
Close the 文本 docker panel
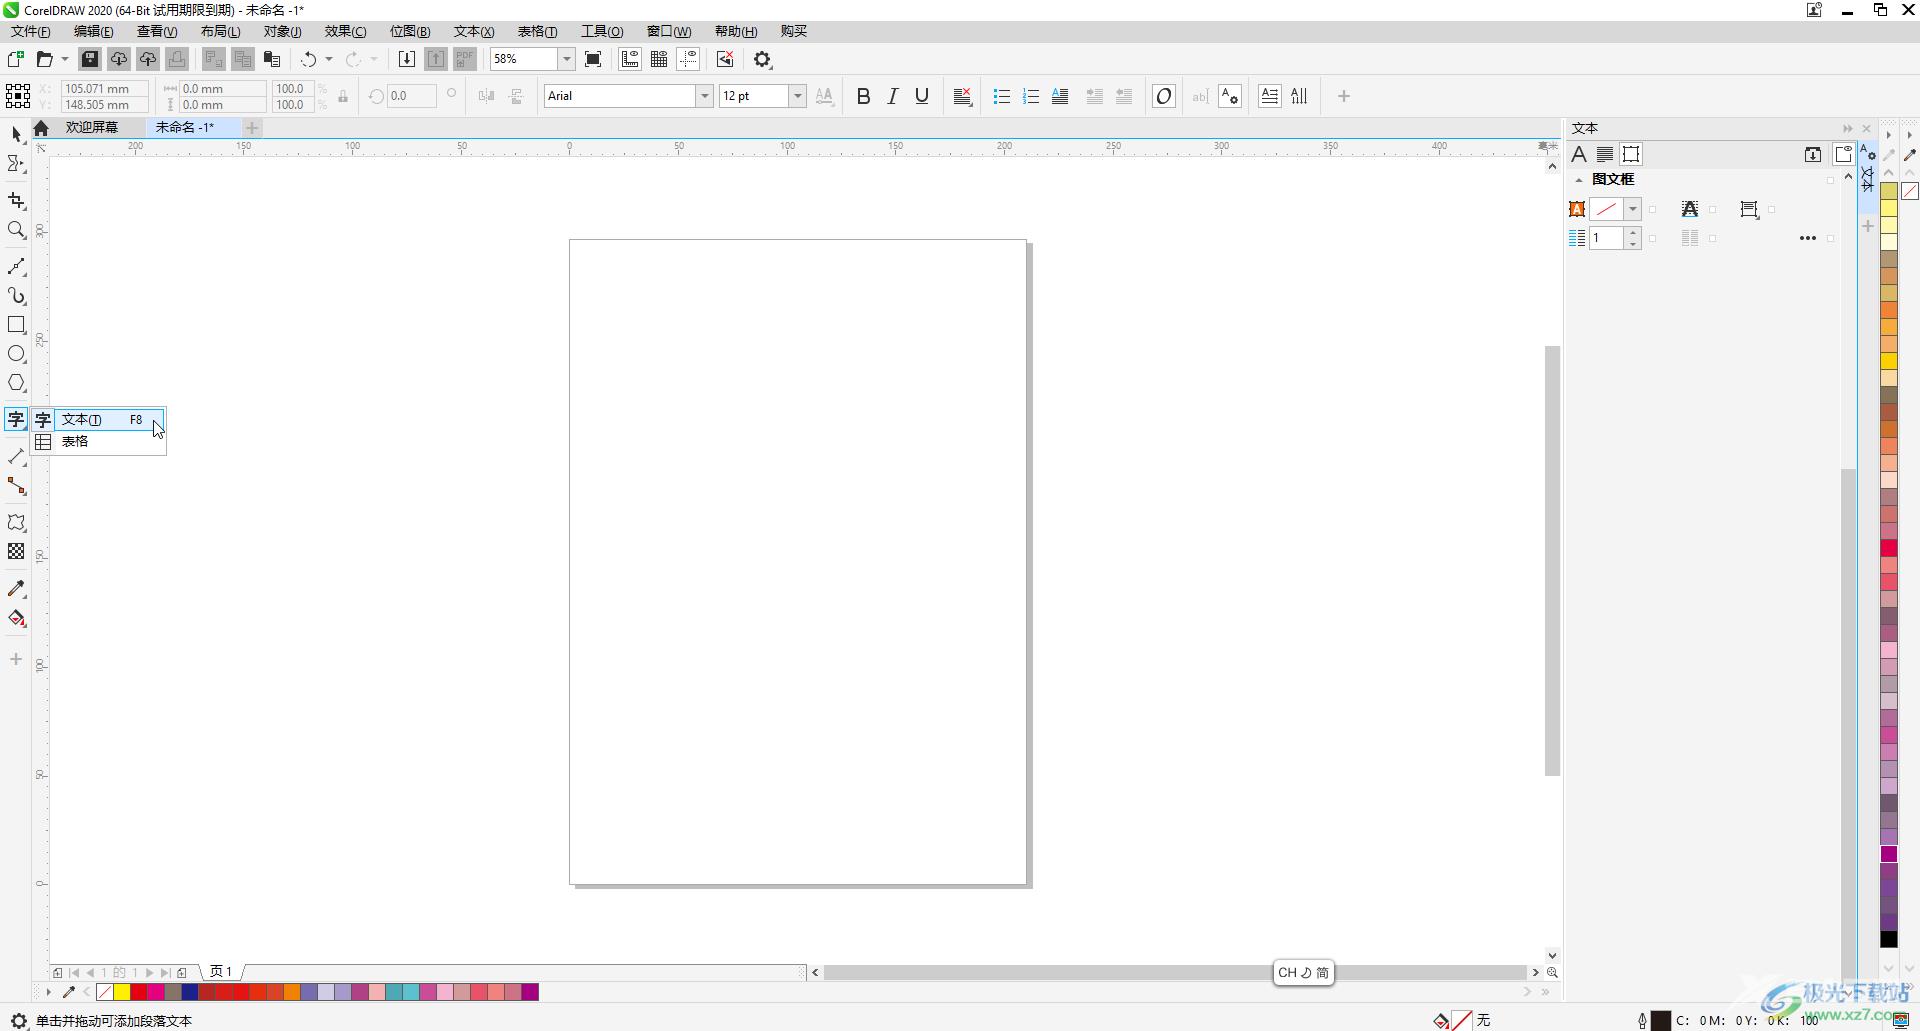pyautogui.click(x=1866, y=128)
